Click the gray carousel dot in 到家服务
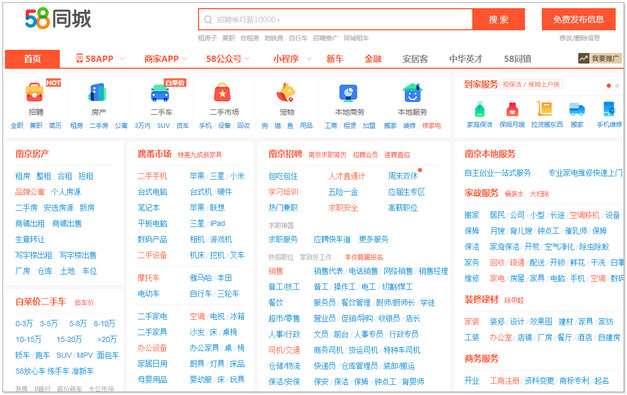The width and height of the screenshot is (627, 395). tap(617, 86)
